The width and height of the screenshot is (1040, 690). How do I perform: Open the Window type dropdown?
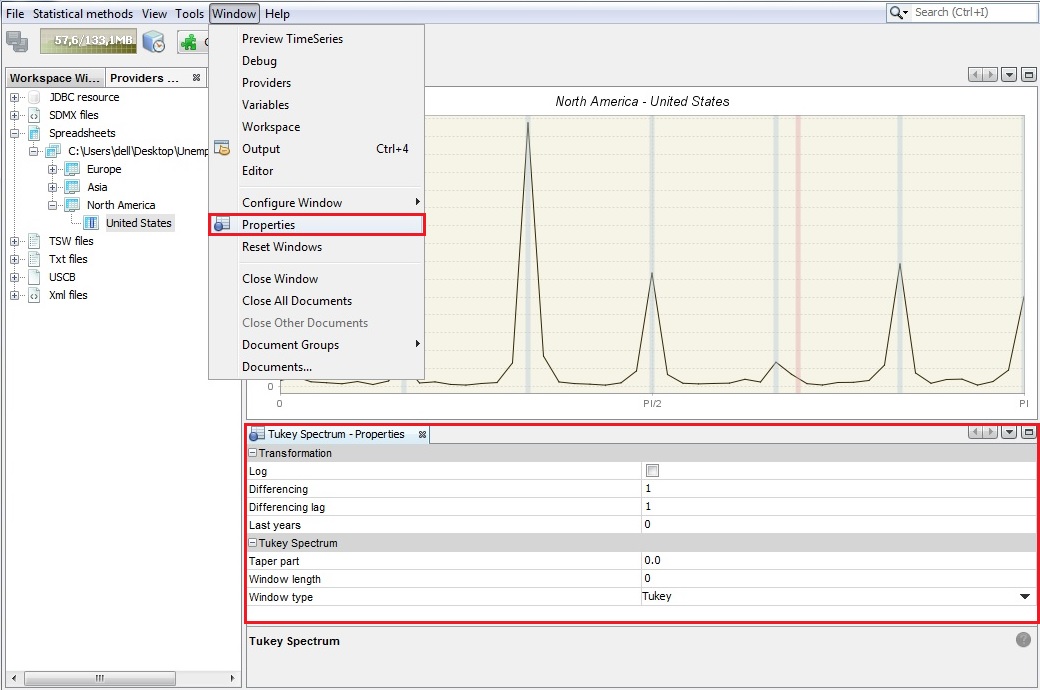point(1024,597)
